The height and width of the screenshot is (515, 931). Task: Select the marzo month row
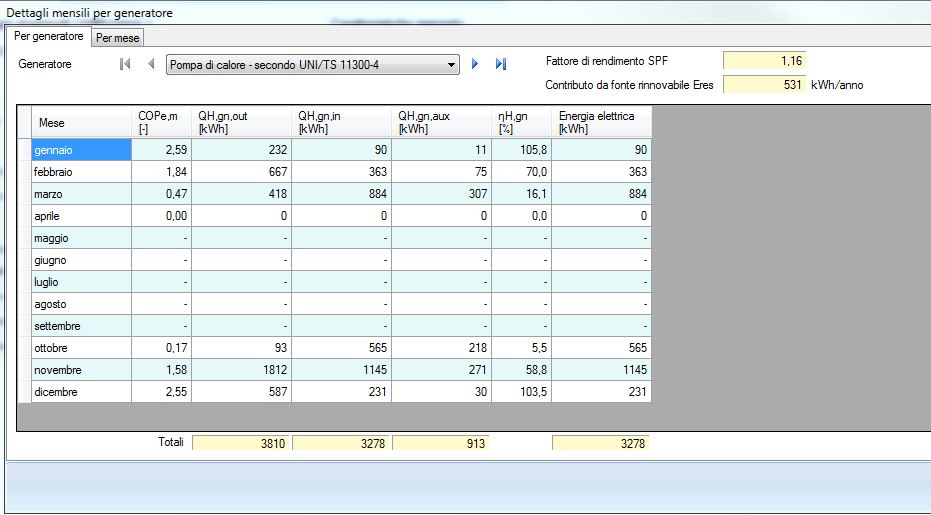[81, 194]
